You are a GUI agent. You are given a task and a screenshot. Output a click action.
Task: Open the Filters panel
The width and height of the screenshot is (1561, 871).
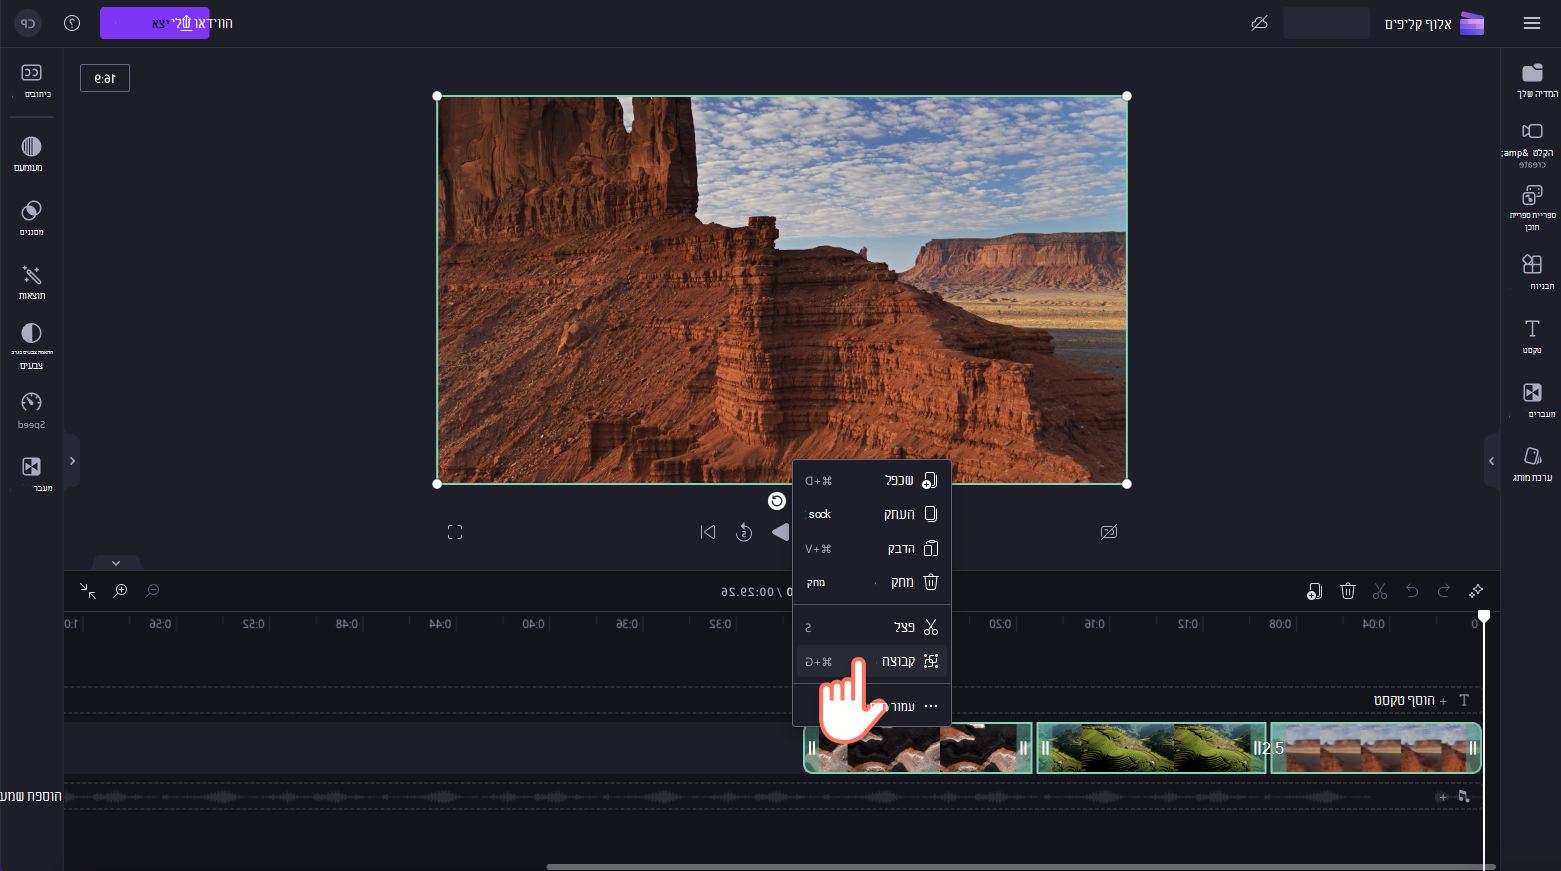(x=32, y=217)
